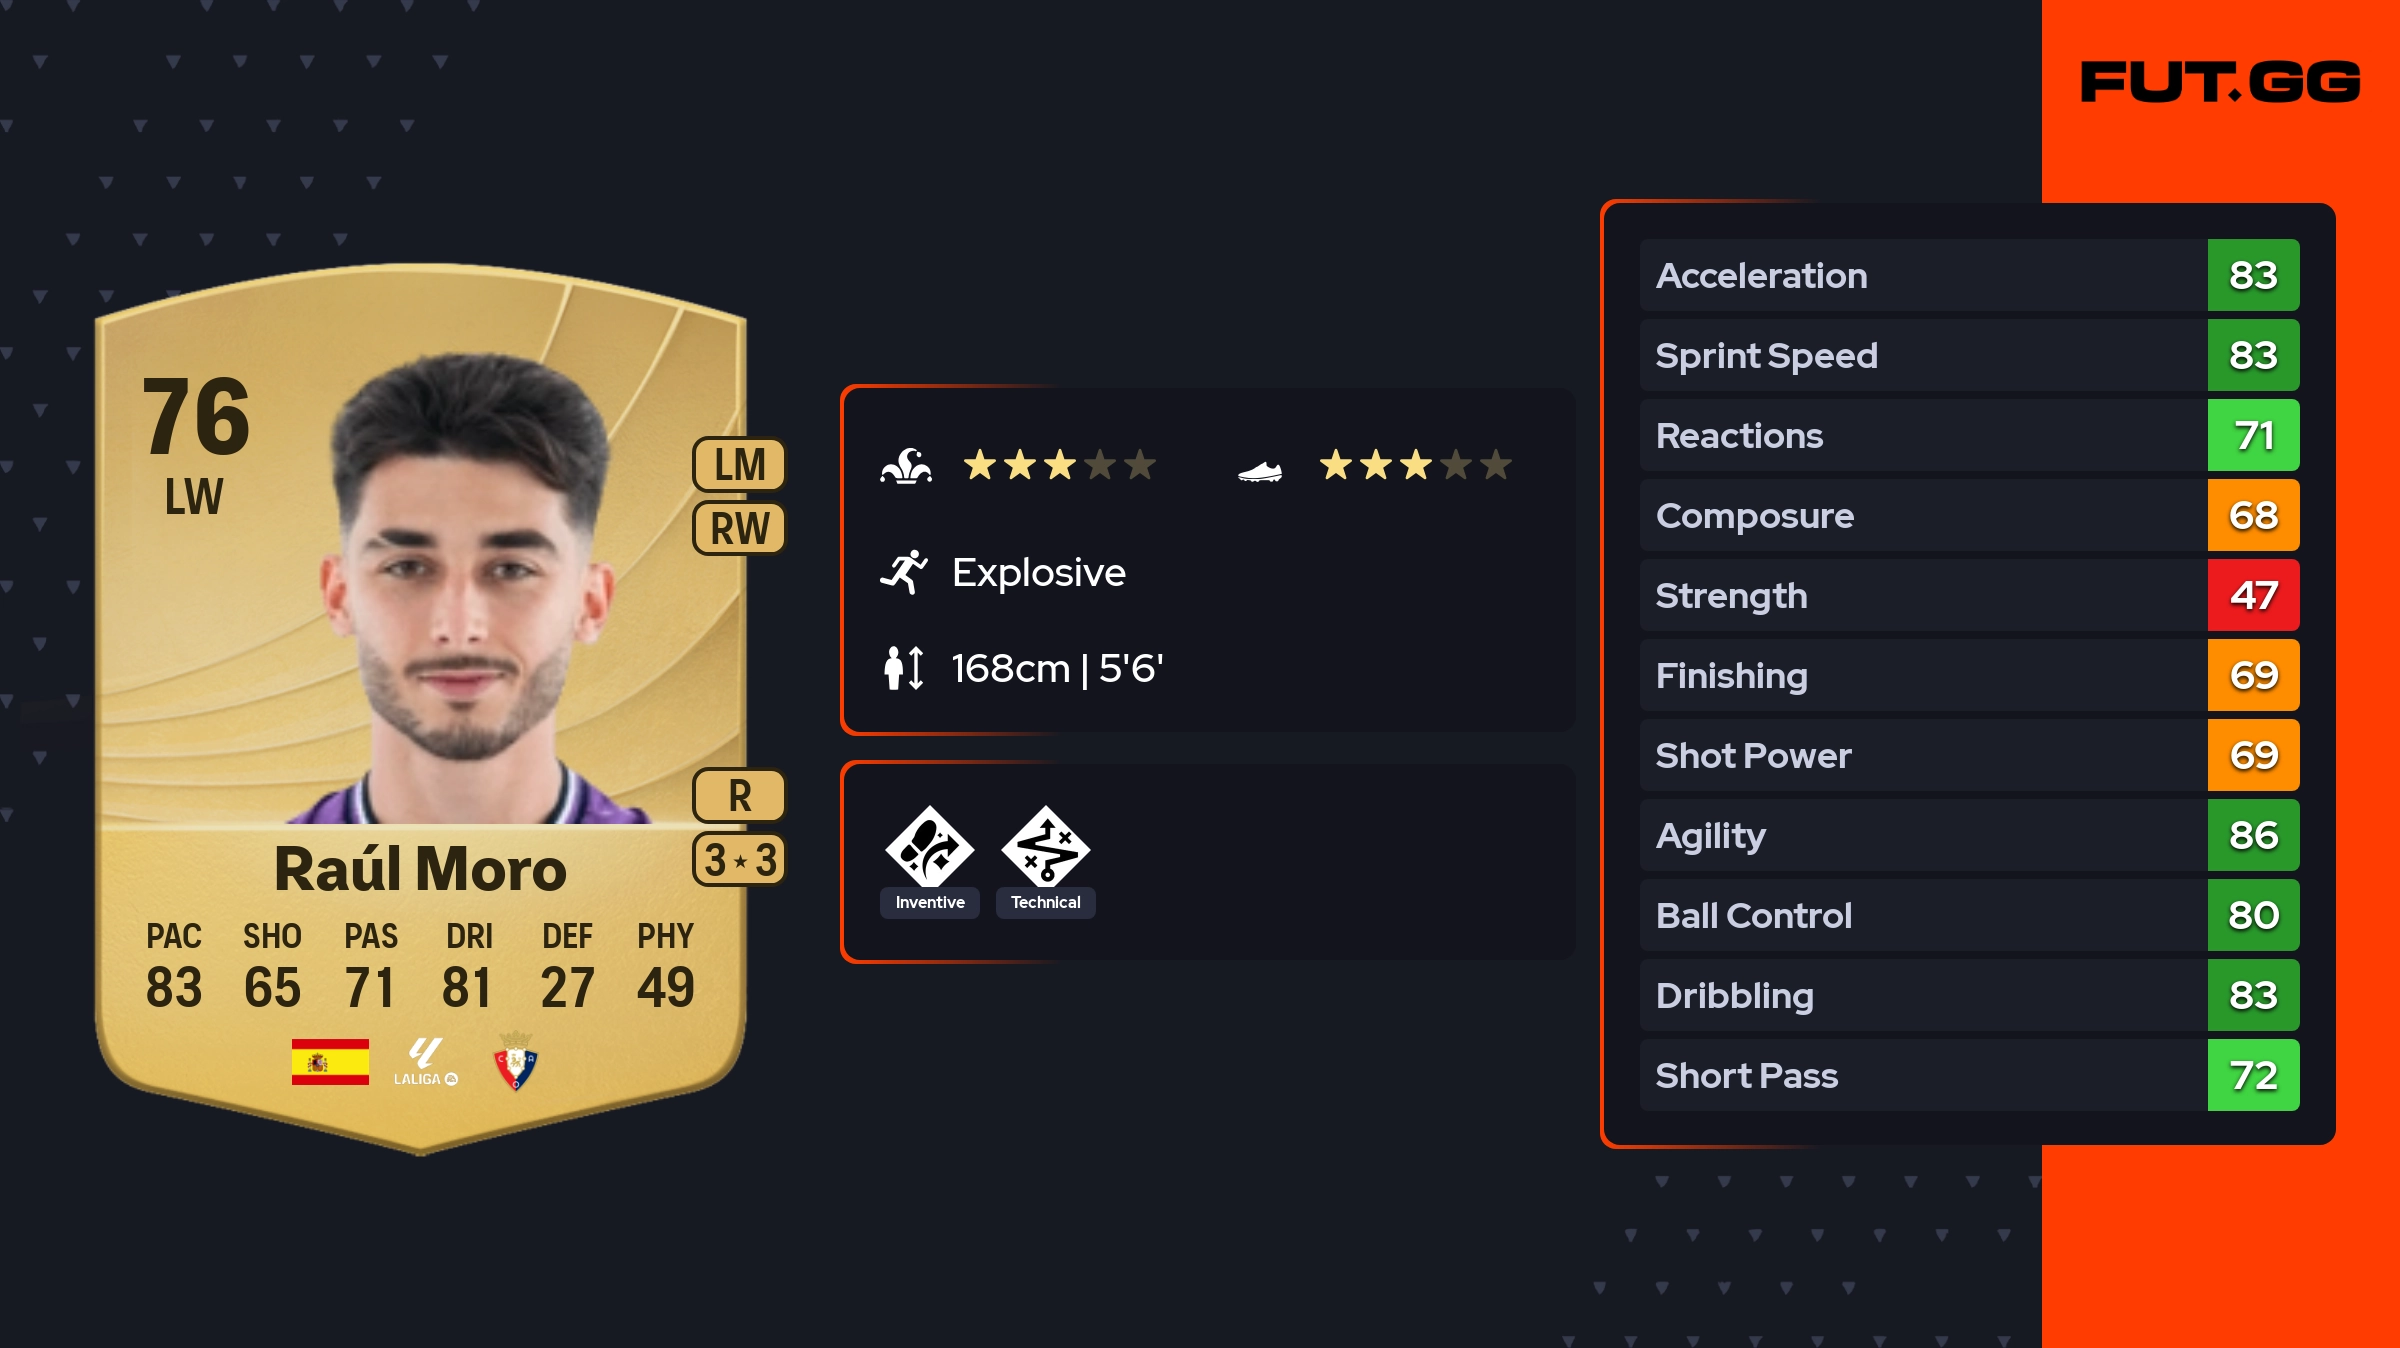This screenshot has width=2400, height=1348.
Task: Click the red Strength 47 value box
Action: [2253, 595]
